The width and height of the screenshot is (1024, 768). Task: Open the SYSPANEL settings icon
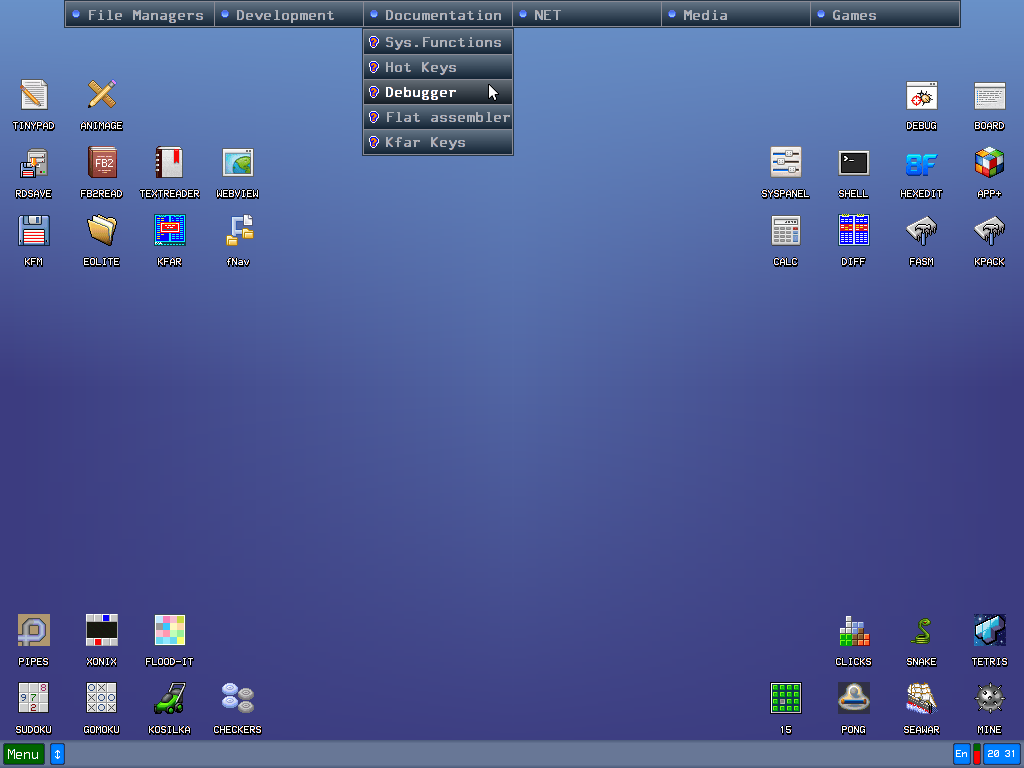coord(785,163)
